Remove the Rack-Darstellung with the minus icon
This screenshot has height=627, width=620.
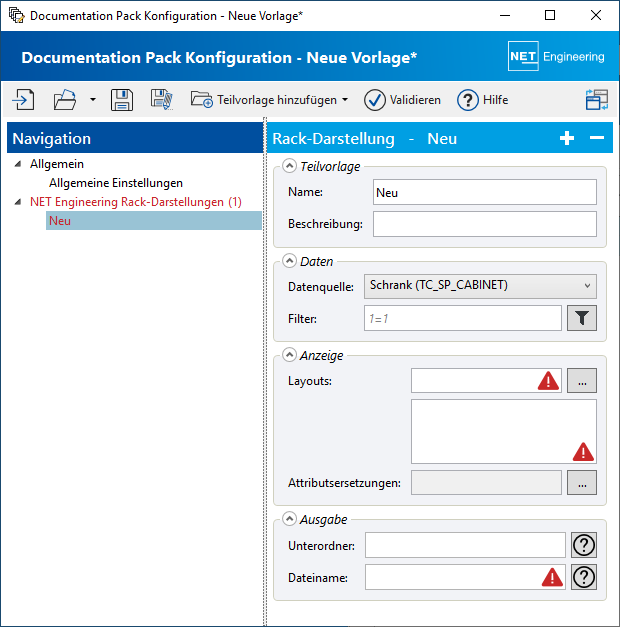[597, 138]
